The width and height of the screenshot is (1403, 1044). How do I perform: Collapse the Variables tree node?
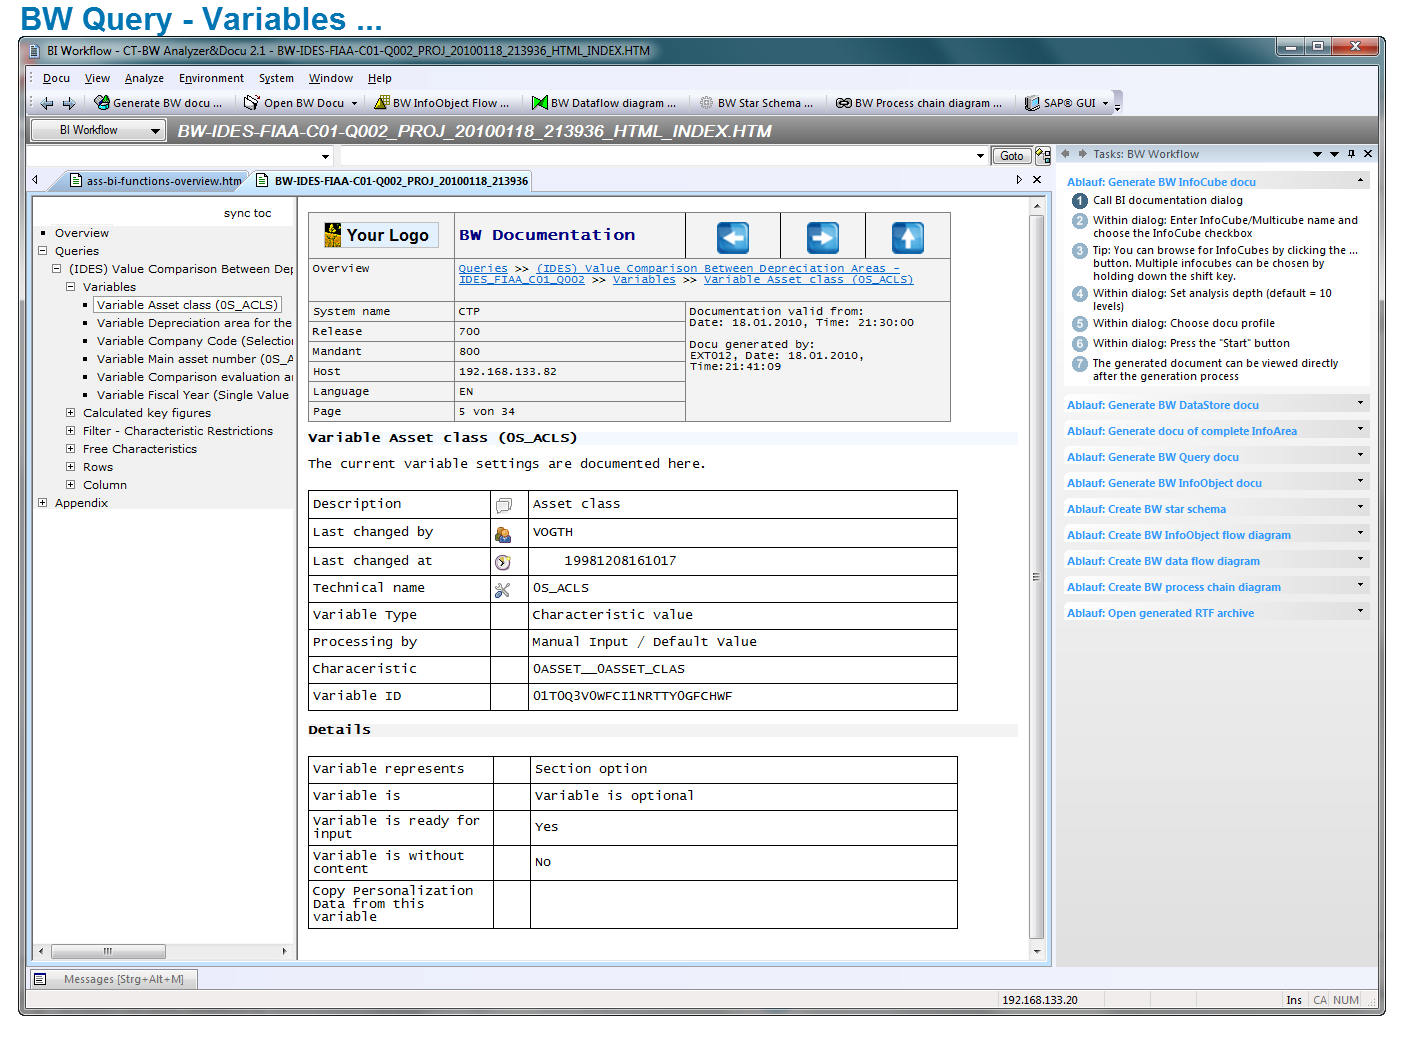click(x=71, y=287)
